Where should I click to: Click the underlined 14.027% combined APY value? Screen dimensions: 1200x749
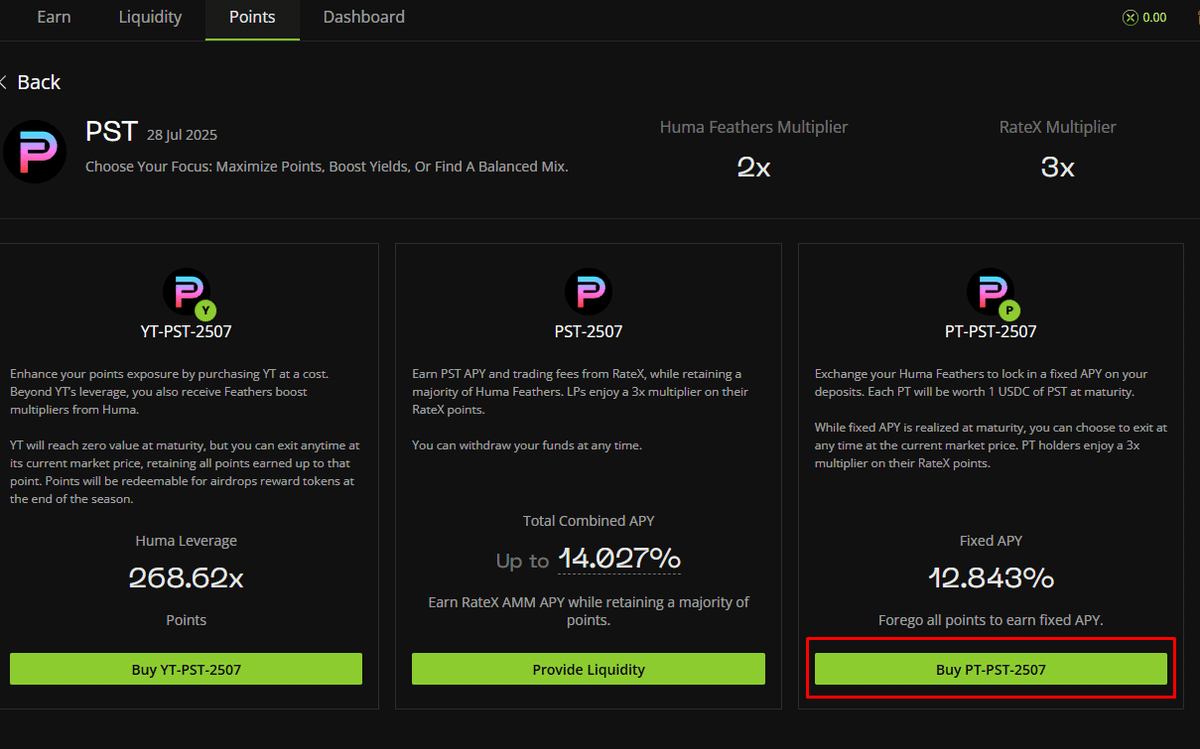coord(619,558)
